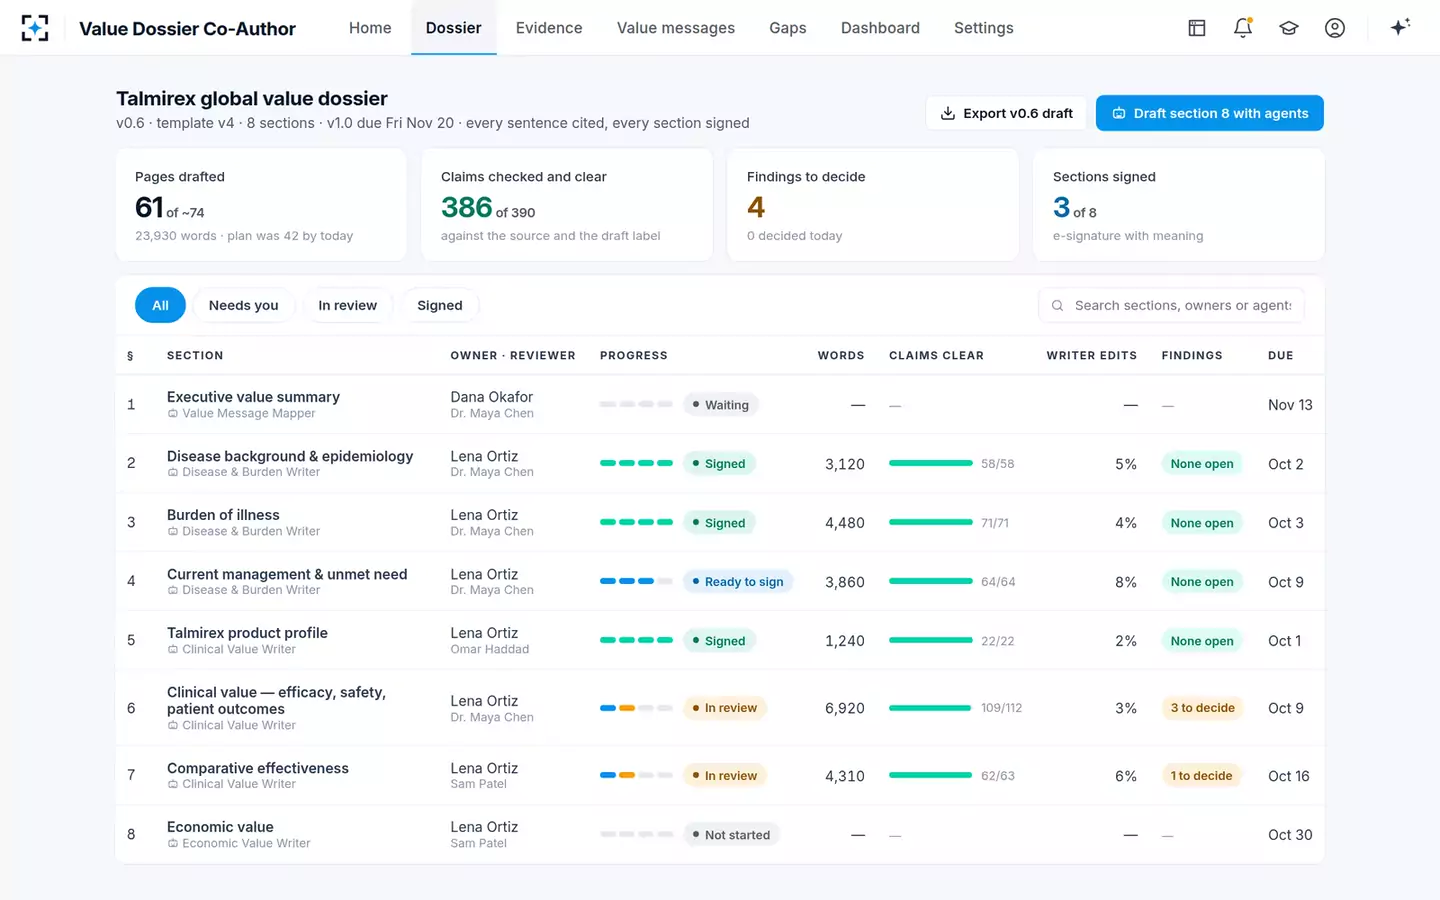Viewport: 1440px width, 900px height.
Task: Open the Value messages tab
Action: pyautogui.click(x=676, y=28)
